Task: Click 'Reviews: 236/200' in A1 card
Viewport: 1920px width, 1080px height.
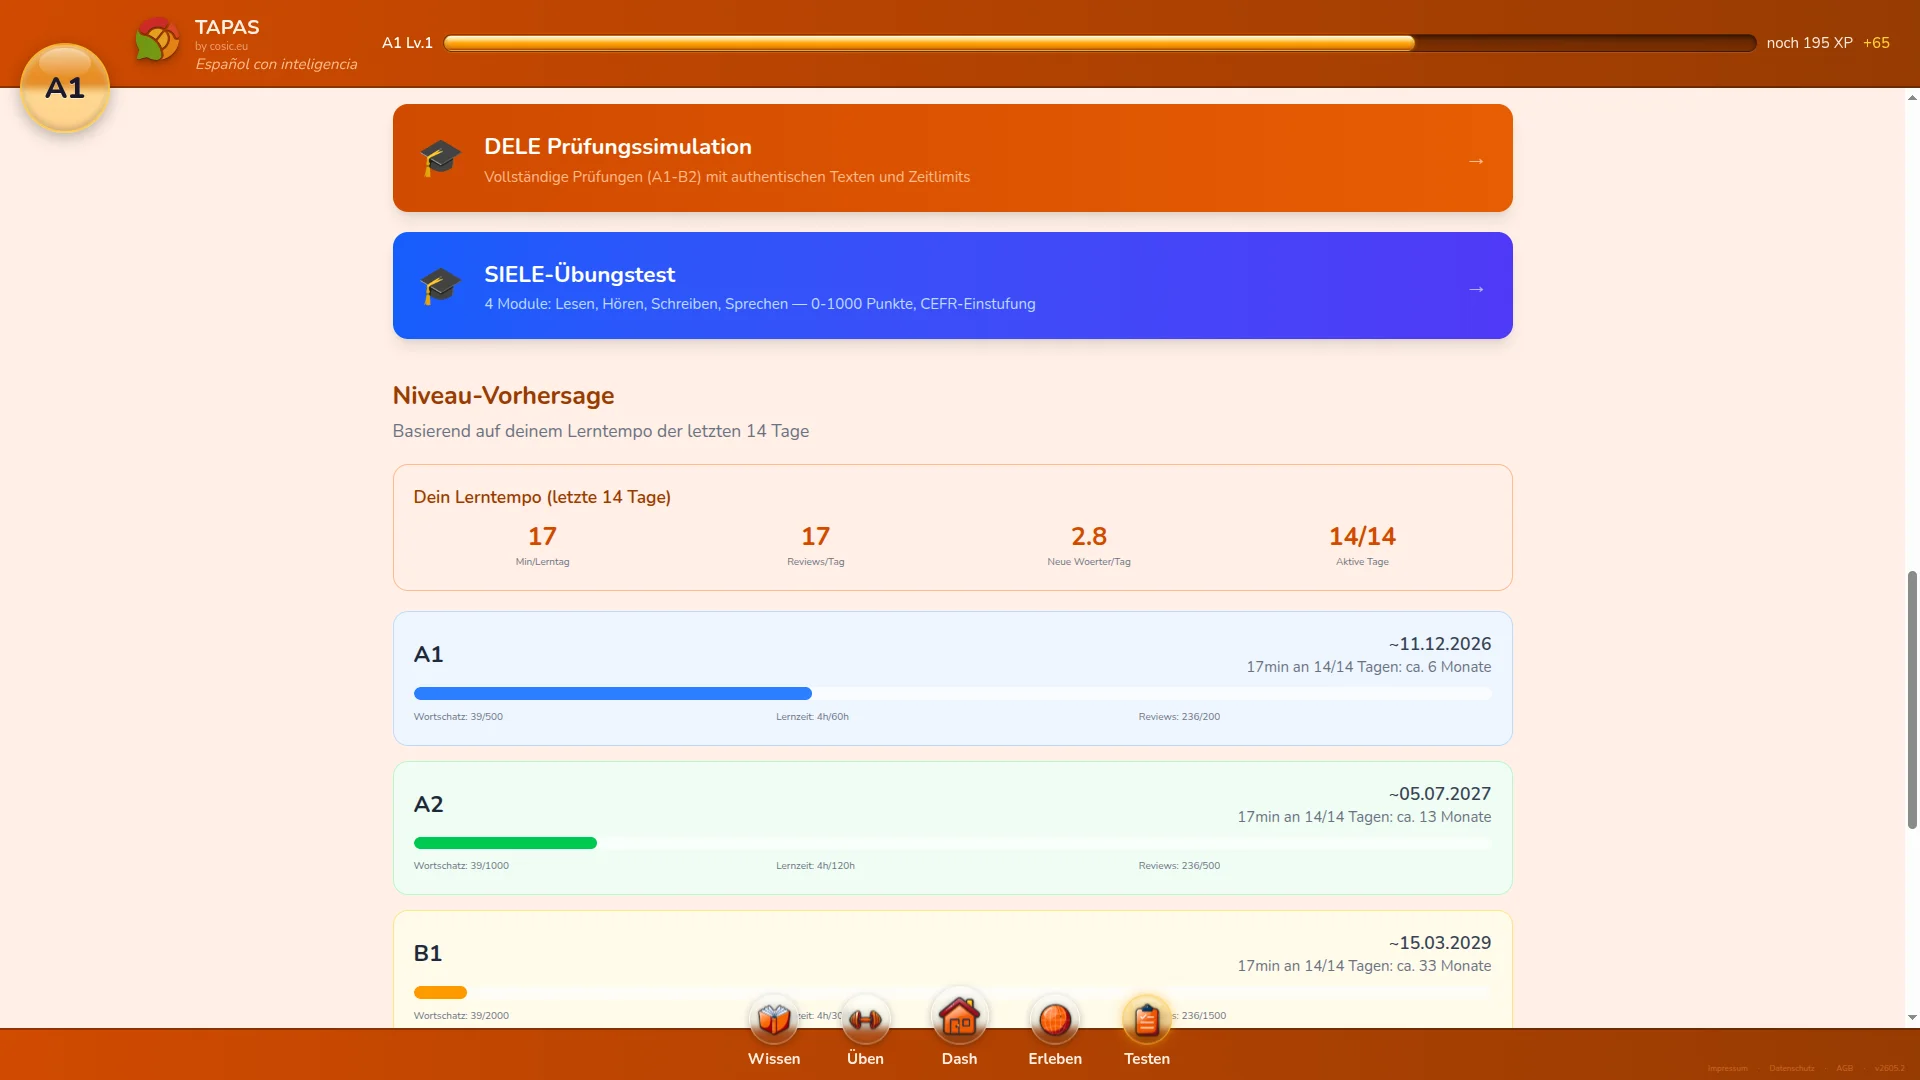Action: coord(1179,717)
